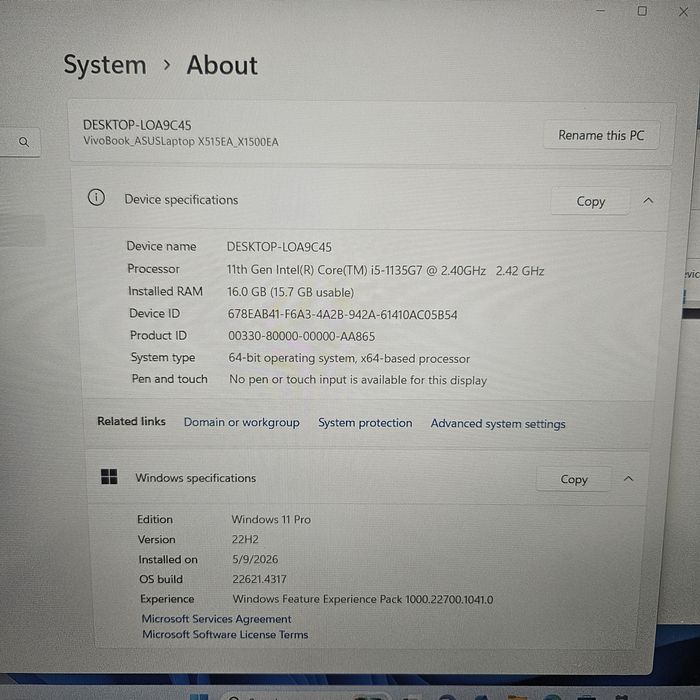Screen dimensions: 700x700
Task: Collapse the Windows specifications section chevron
Action: [628, 479]
